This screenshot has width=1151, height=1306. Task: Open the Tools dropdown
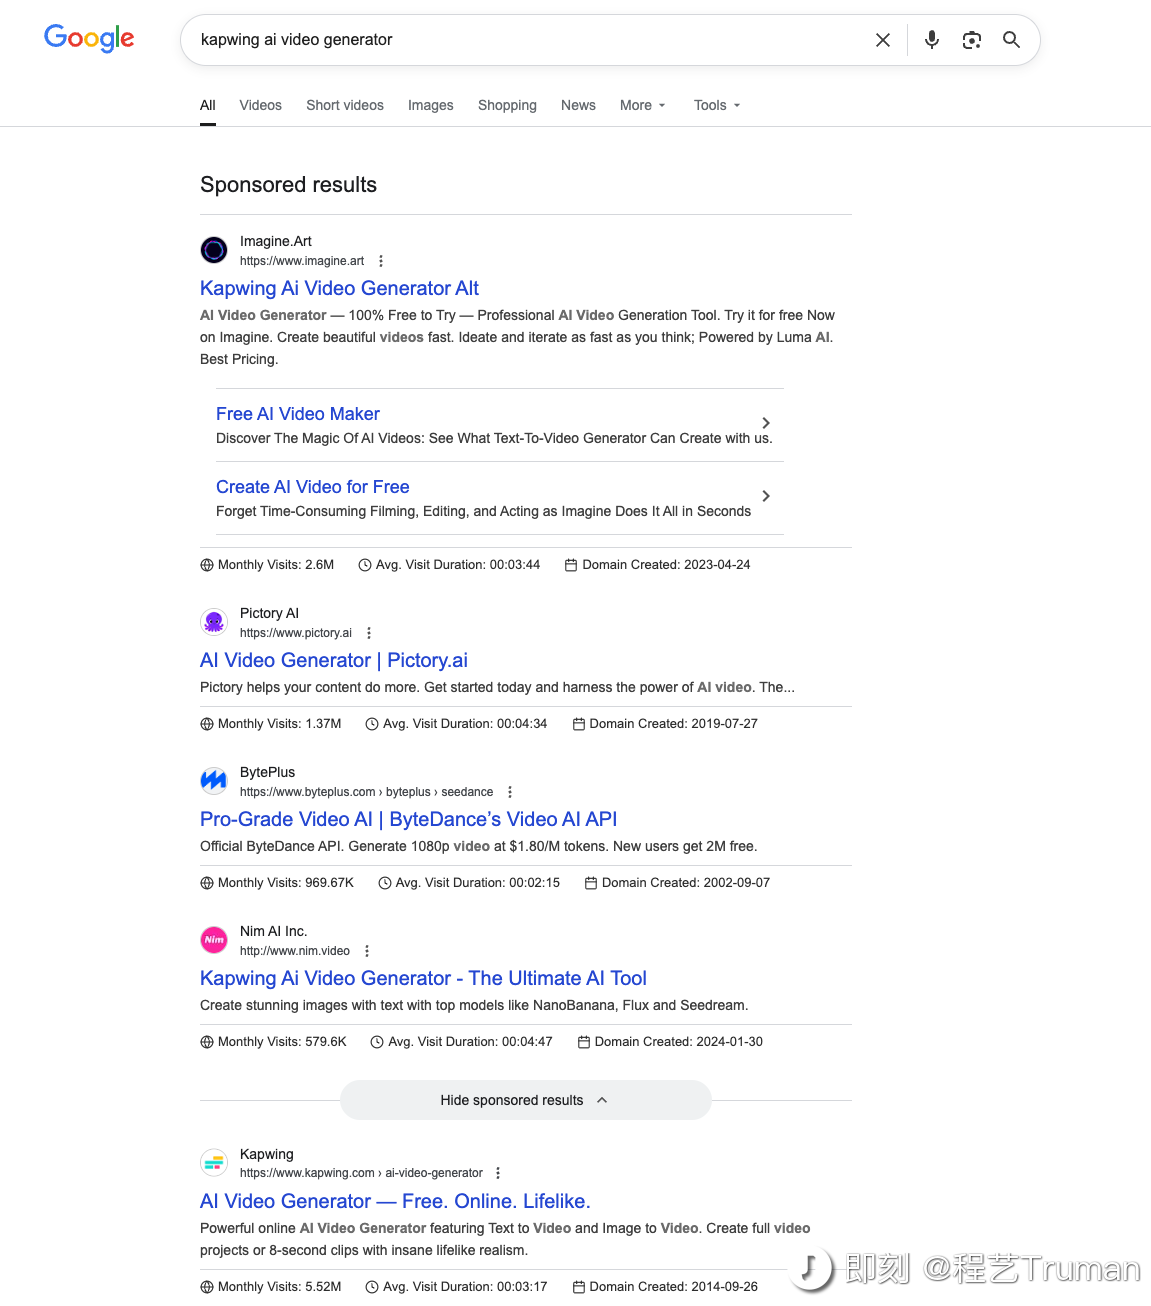[x=717, y=105]
